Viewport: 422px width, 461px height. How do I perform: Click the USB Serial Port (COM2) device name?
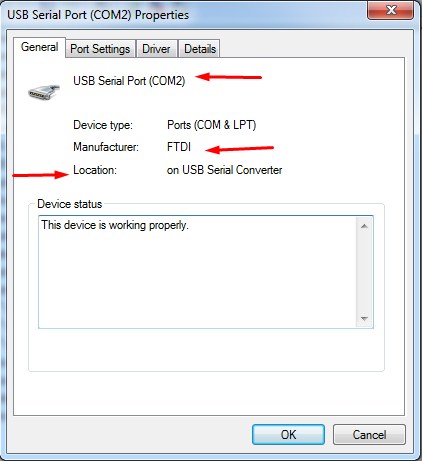pyautogui.click(x=129, y=81)
